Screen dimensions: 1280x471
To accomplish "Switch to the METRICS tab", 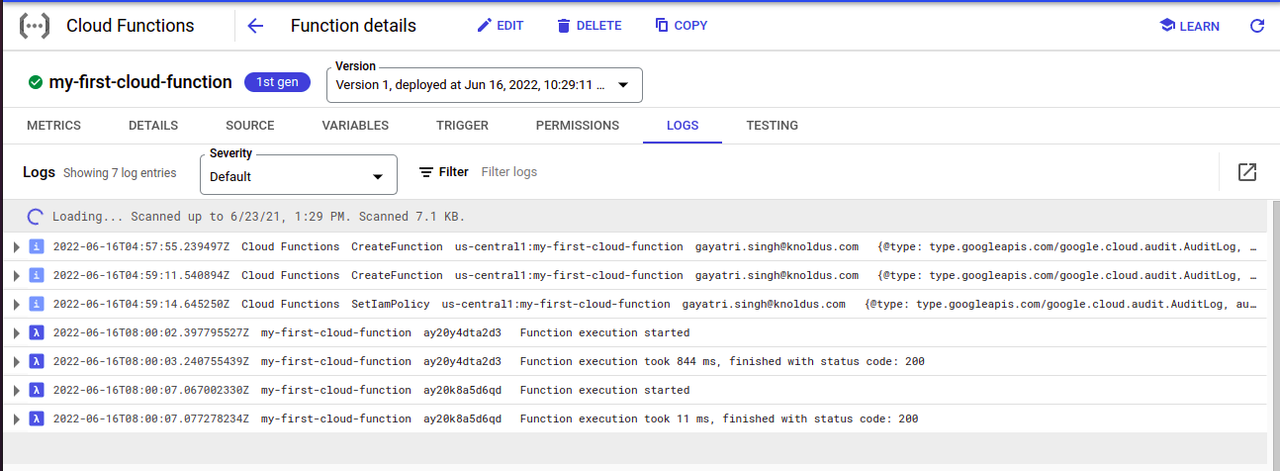I will click(x=54, y=126).
